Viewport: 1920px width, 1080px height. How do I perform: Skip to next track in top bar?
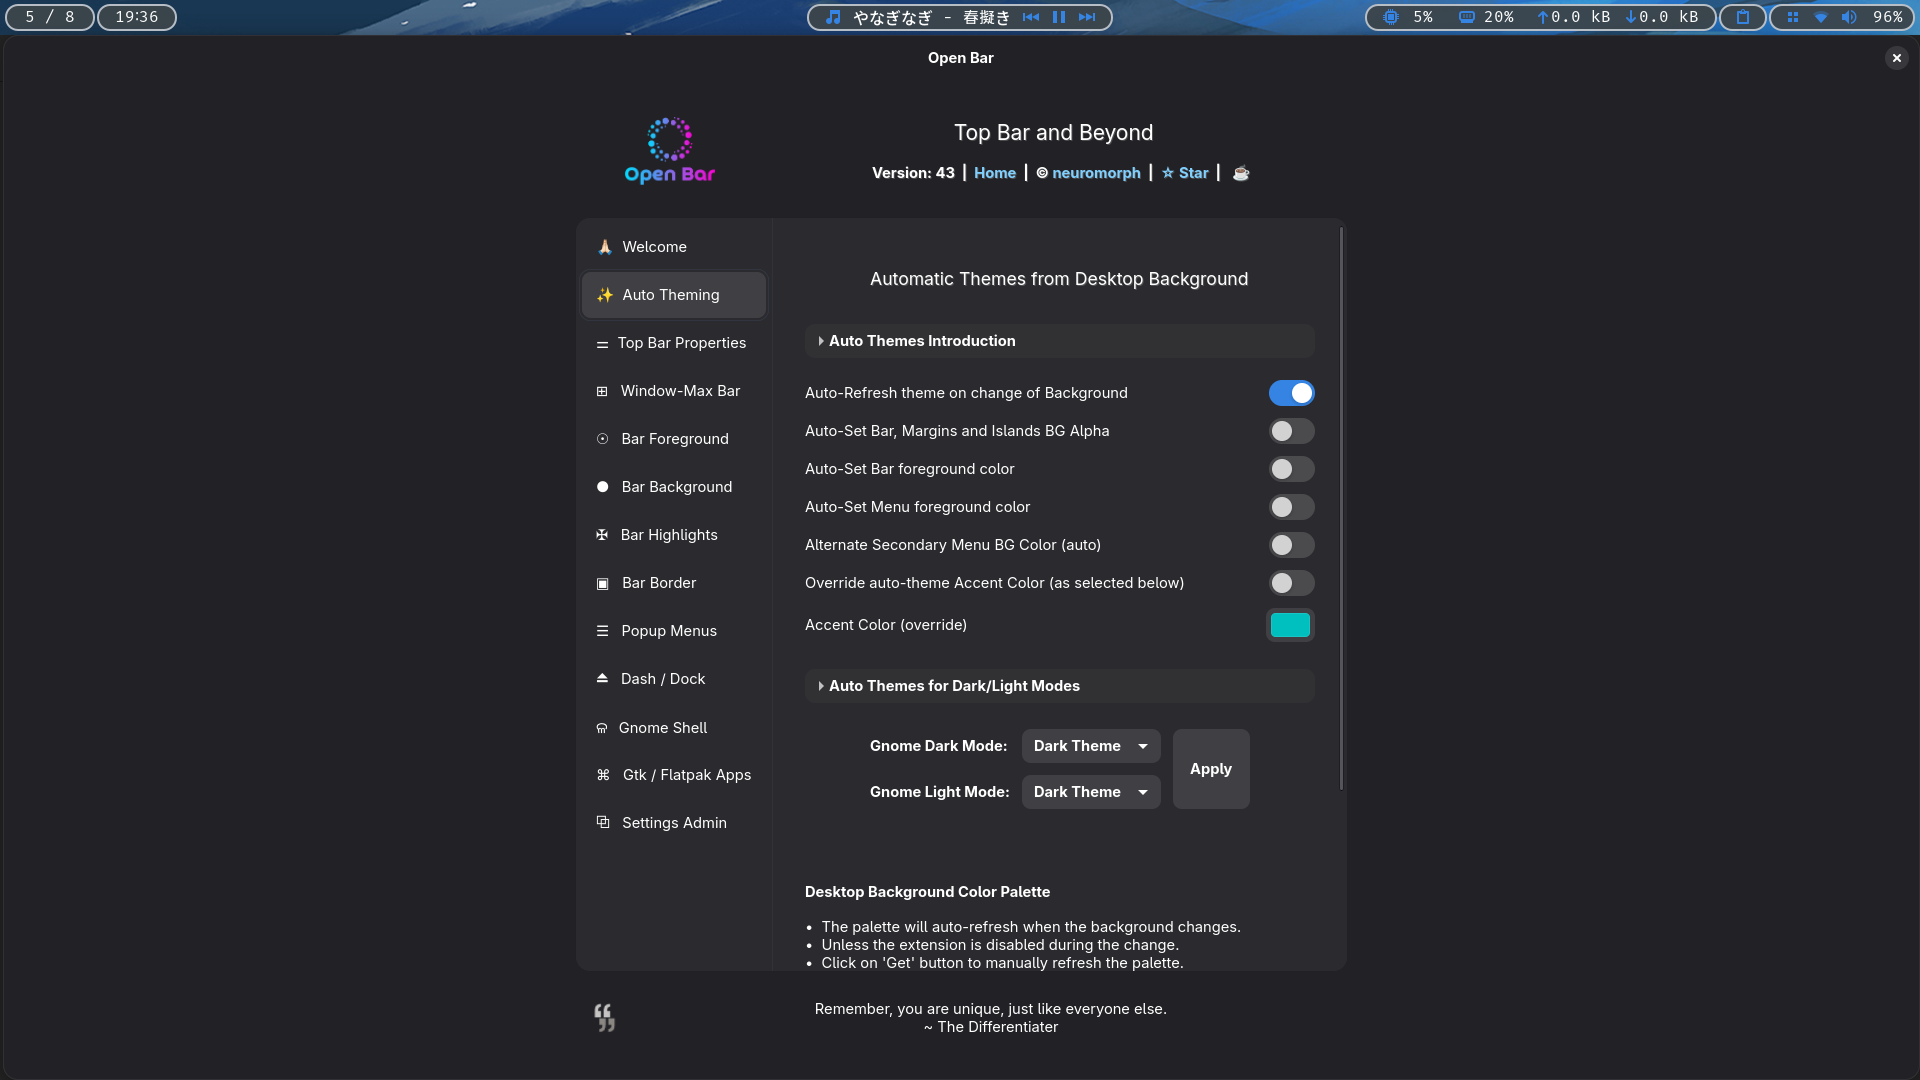(1087, 17)
